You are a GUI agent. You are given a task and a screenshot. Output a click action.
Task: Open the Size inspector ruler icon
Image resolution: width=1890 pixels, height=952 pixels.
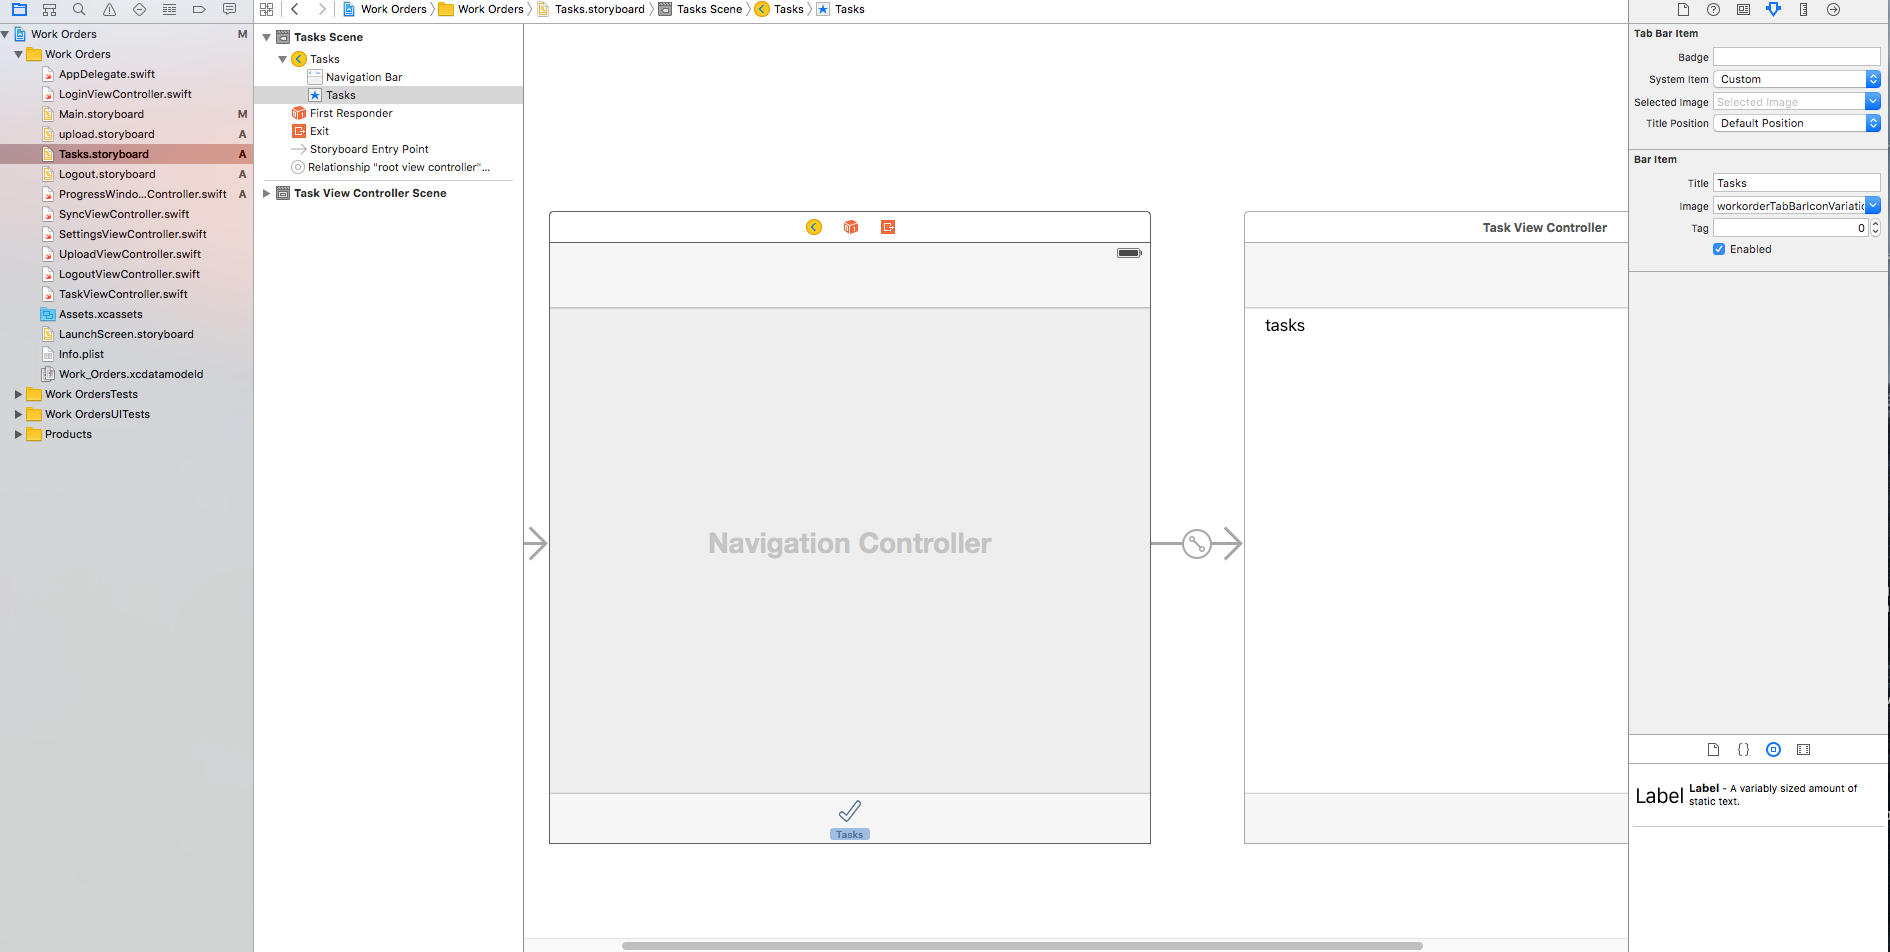1803,9
